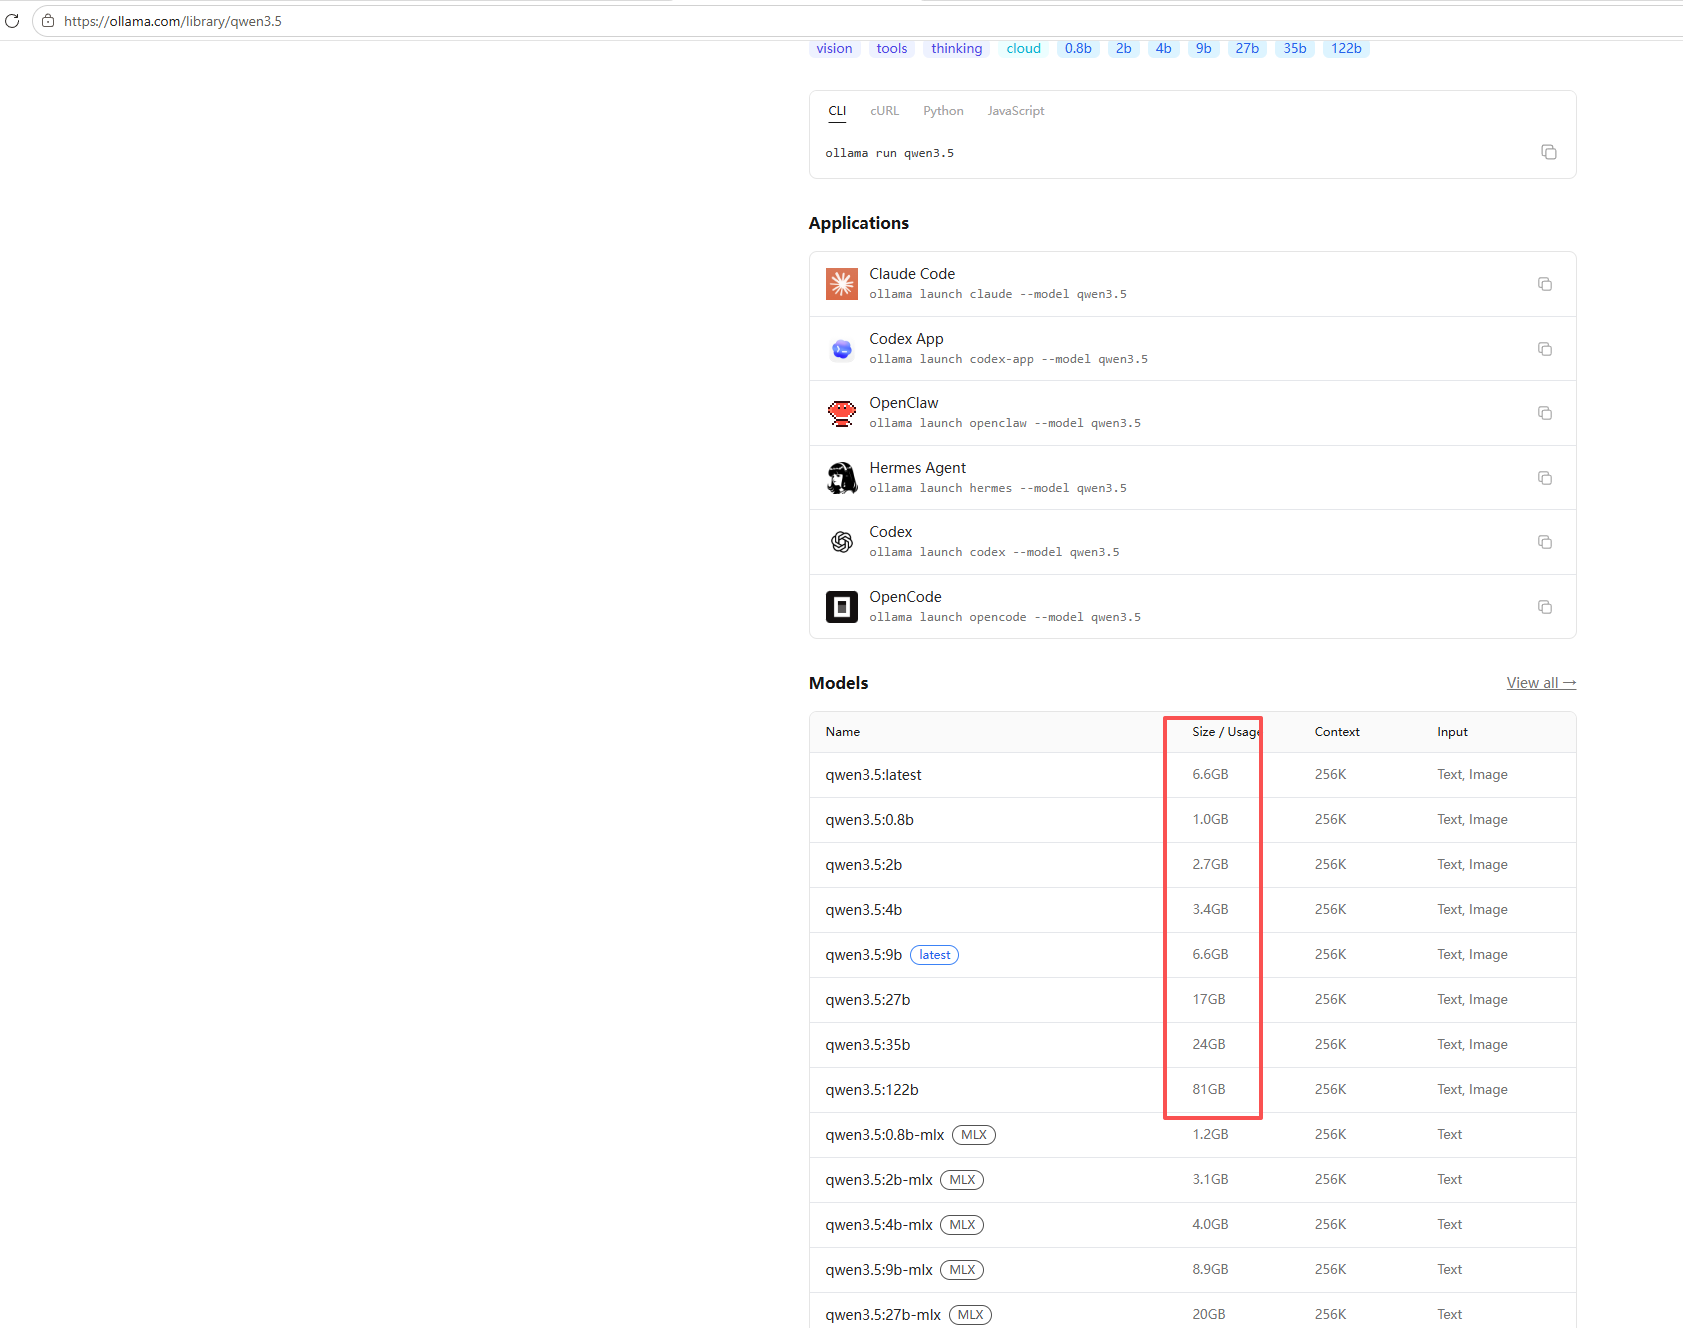The height and width of the screenshot is (1328, 1683).
Task: Select the 9b size tag
Action: [x=1204, y=48]
